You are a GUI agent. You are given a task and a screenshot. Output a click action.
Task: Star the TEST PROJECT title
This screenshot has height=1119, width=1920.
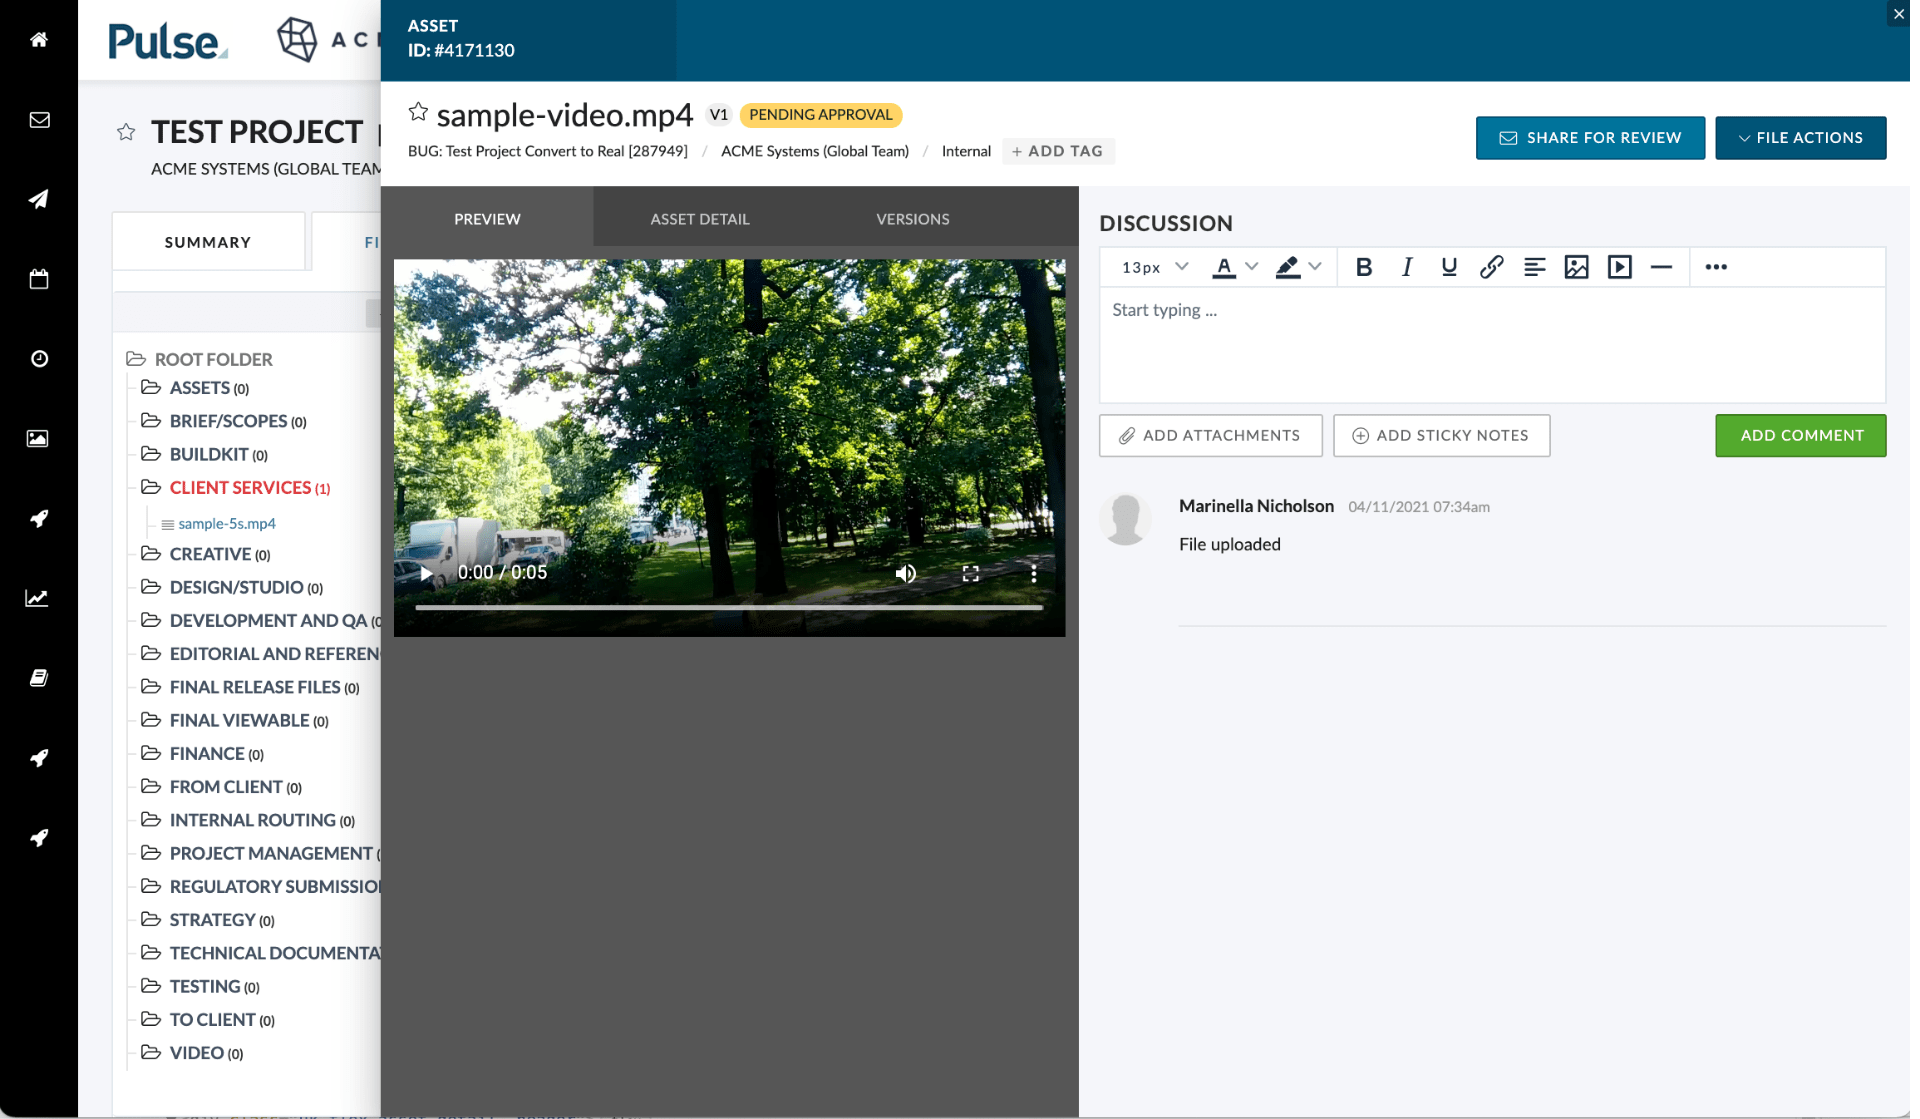[126, 132]
